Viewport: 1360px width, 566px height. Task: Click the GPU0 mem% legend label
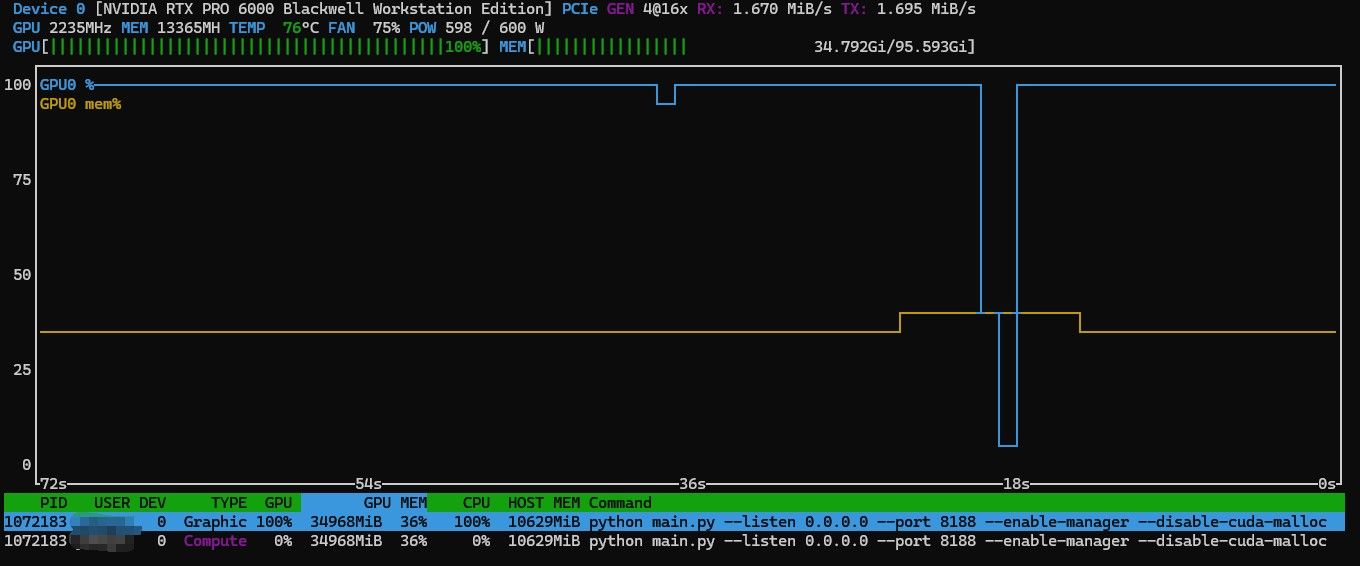click(81, 104)
